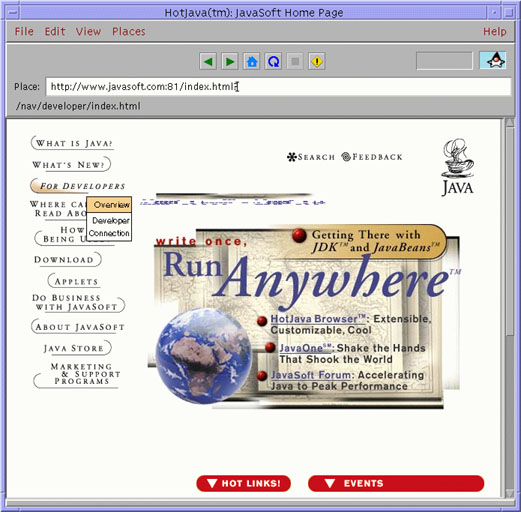This screenshot has height=512, width=521.
Task: Click Getting There with JDK and JavaBeans
Action: pos(375,241)
